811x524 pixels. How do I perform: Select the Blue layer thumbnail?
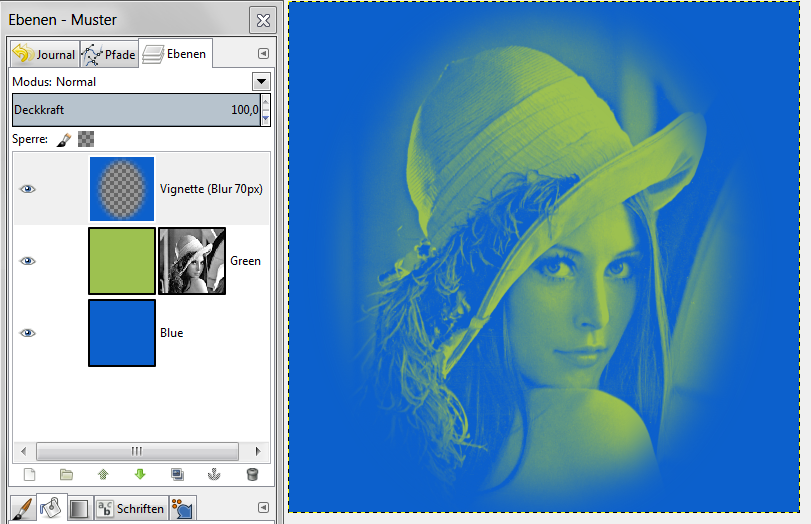tap(122, 333)
